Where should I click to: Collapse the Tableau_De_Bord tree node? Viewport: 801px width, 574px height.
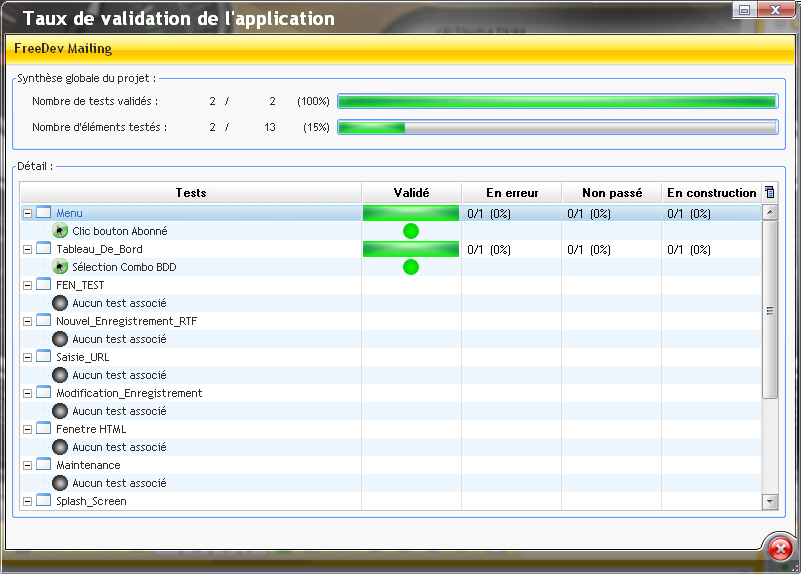click(x=27, y=249)
